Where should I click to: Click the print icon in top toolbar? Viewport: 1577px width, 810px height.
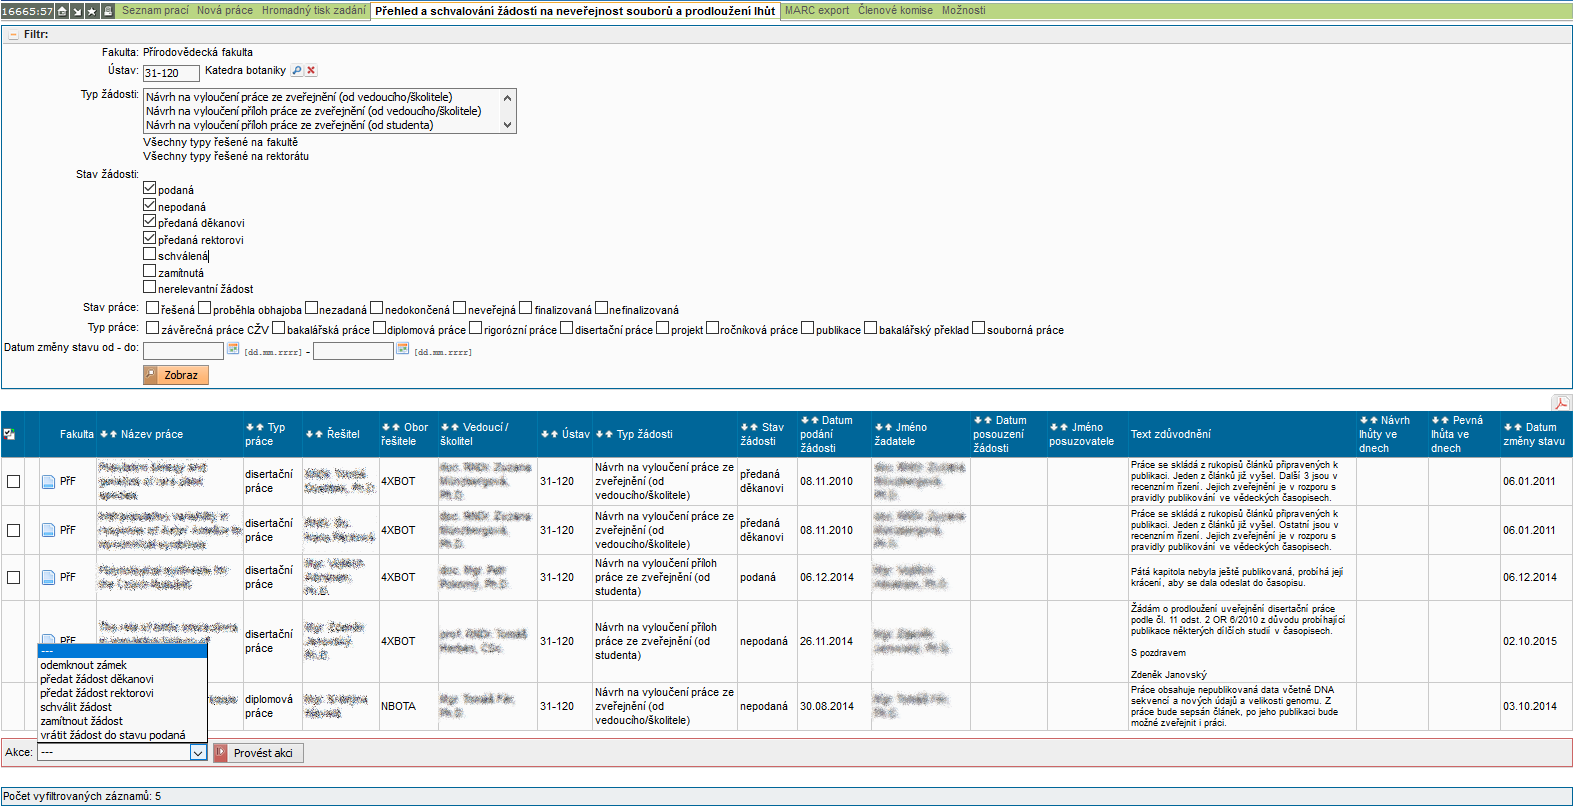click(x=107, y=11)
